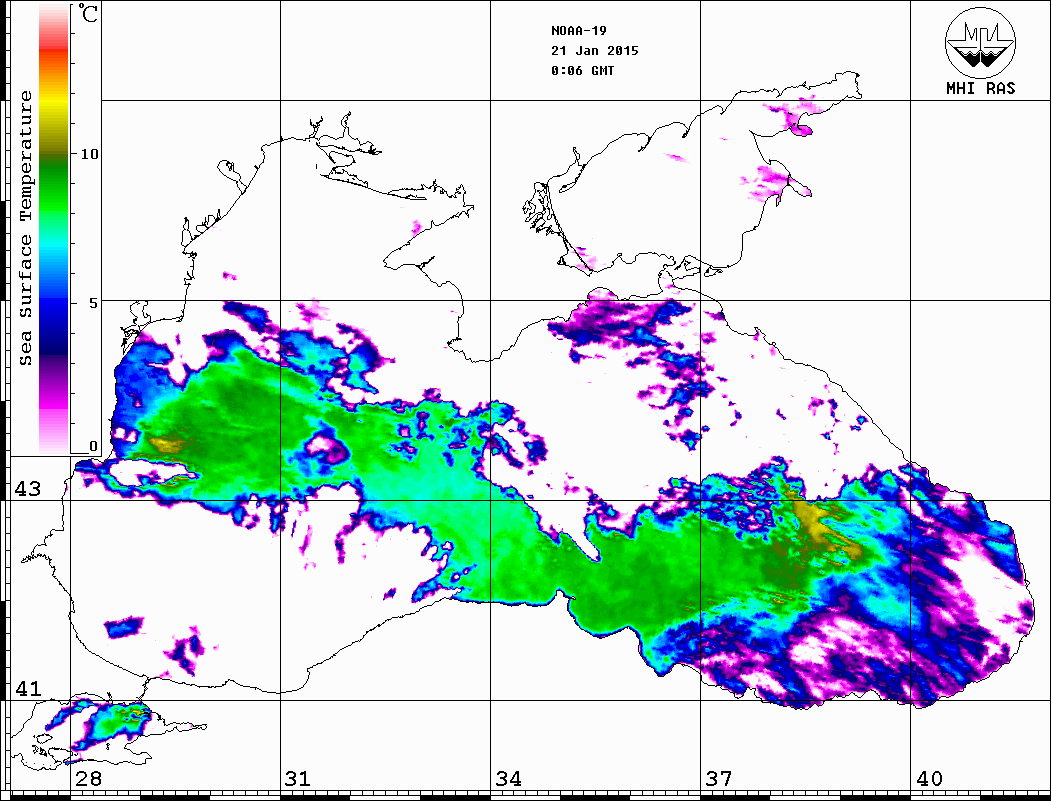
Task: Click the longitude label 40
Action: click(x=928, y=779)
